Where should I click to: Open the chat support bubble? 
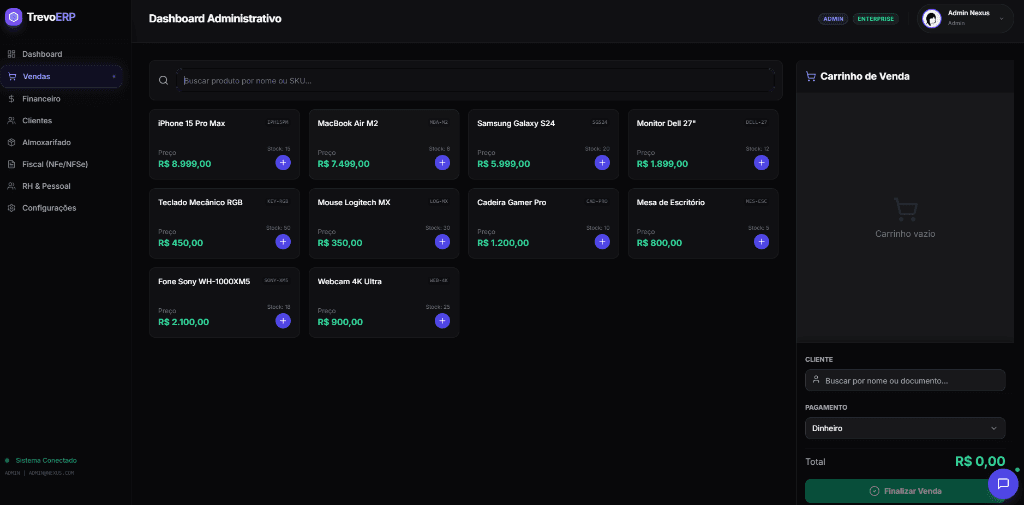click(1002, 484)
